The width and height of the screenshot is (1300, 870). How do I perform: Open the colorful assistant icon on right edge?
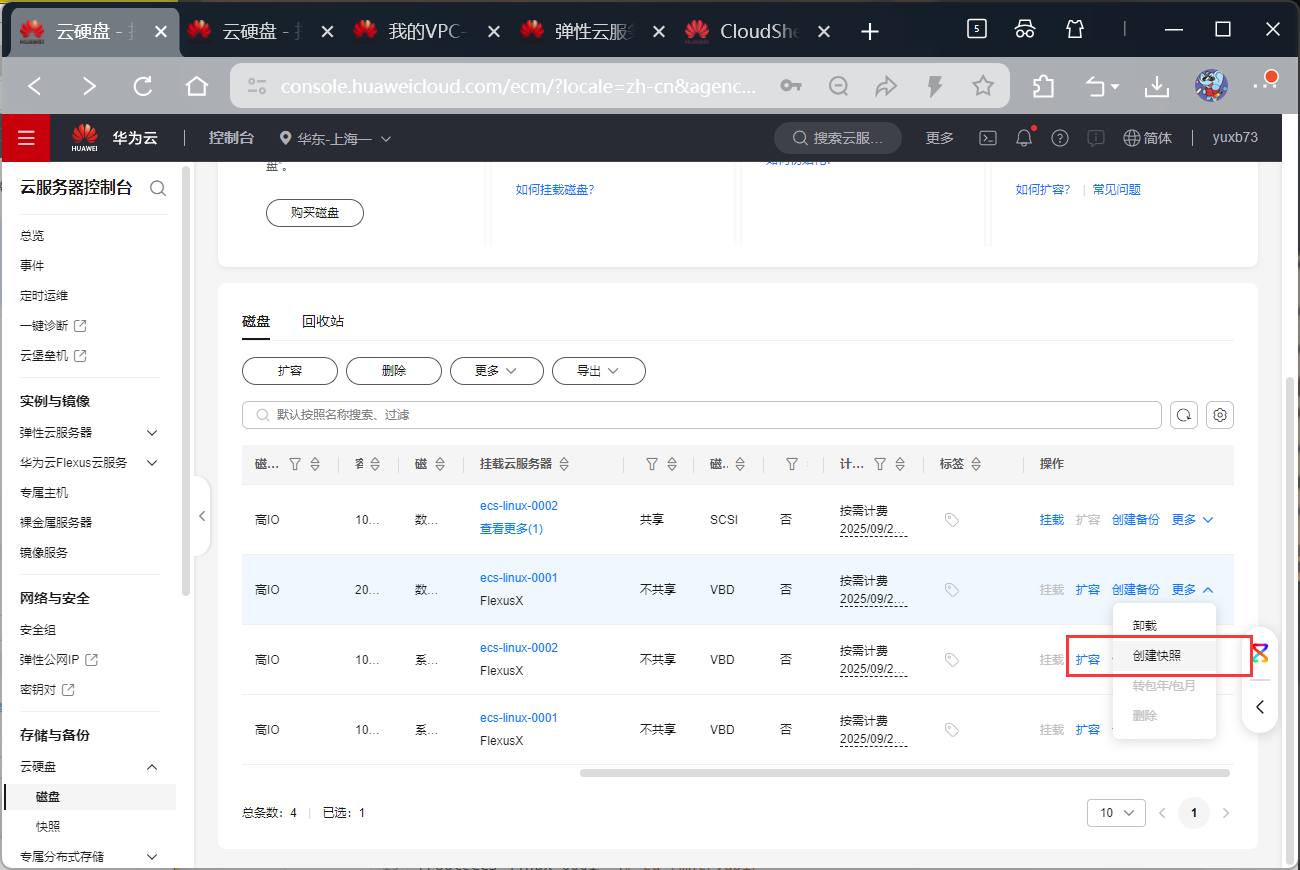(x=1260, y=653)
